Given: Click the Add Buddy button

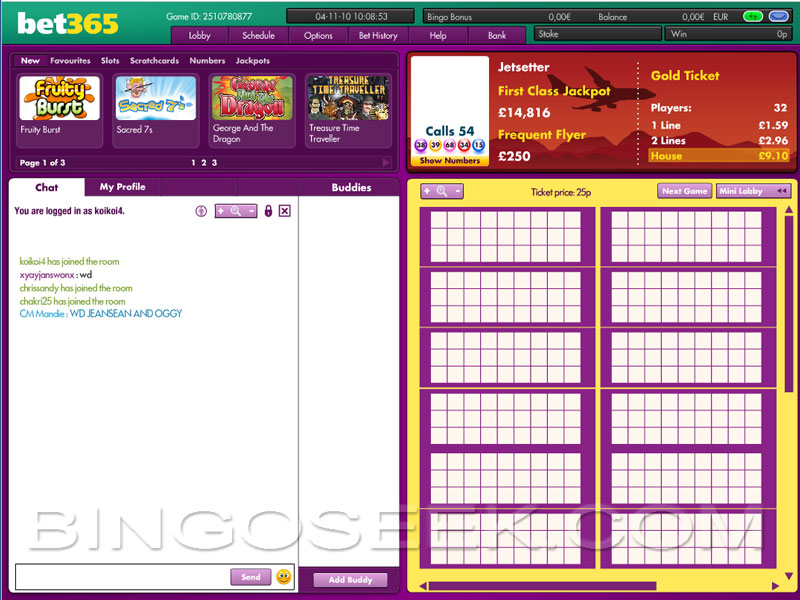Looking at the screenshot, I should click(351, 580).
